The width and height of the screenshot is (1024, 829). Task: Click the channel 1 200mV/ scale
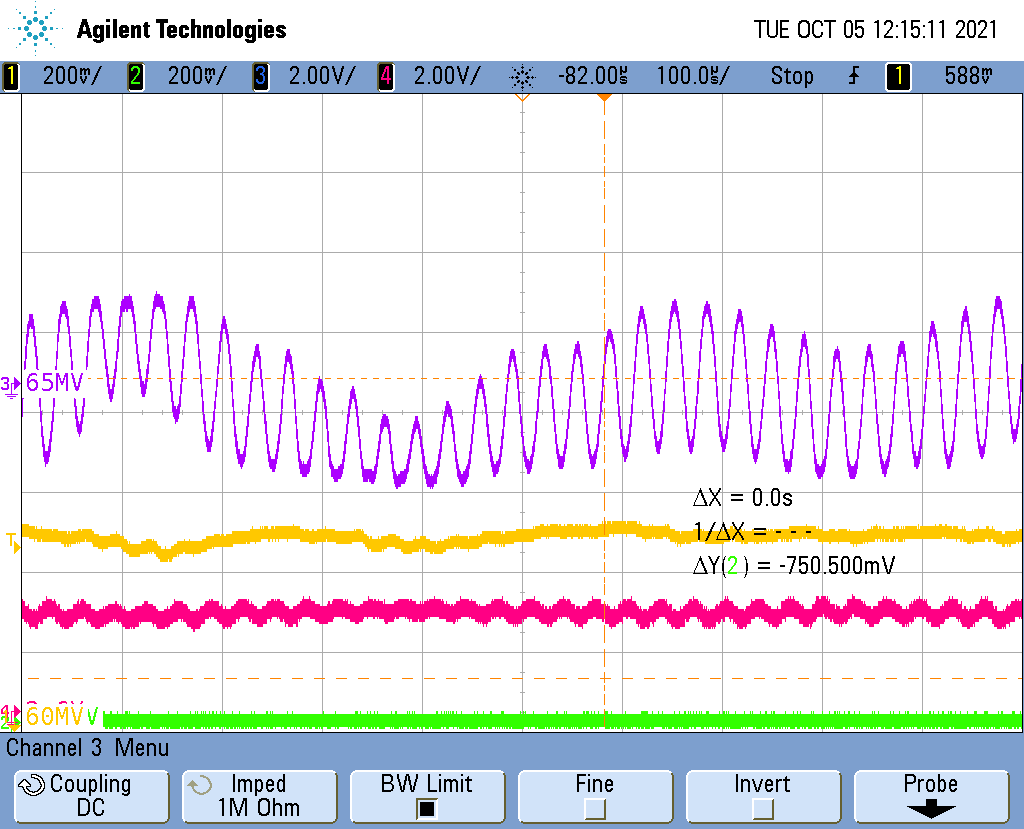72,76
